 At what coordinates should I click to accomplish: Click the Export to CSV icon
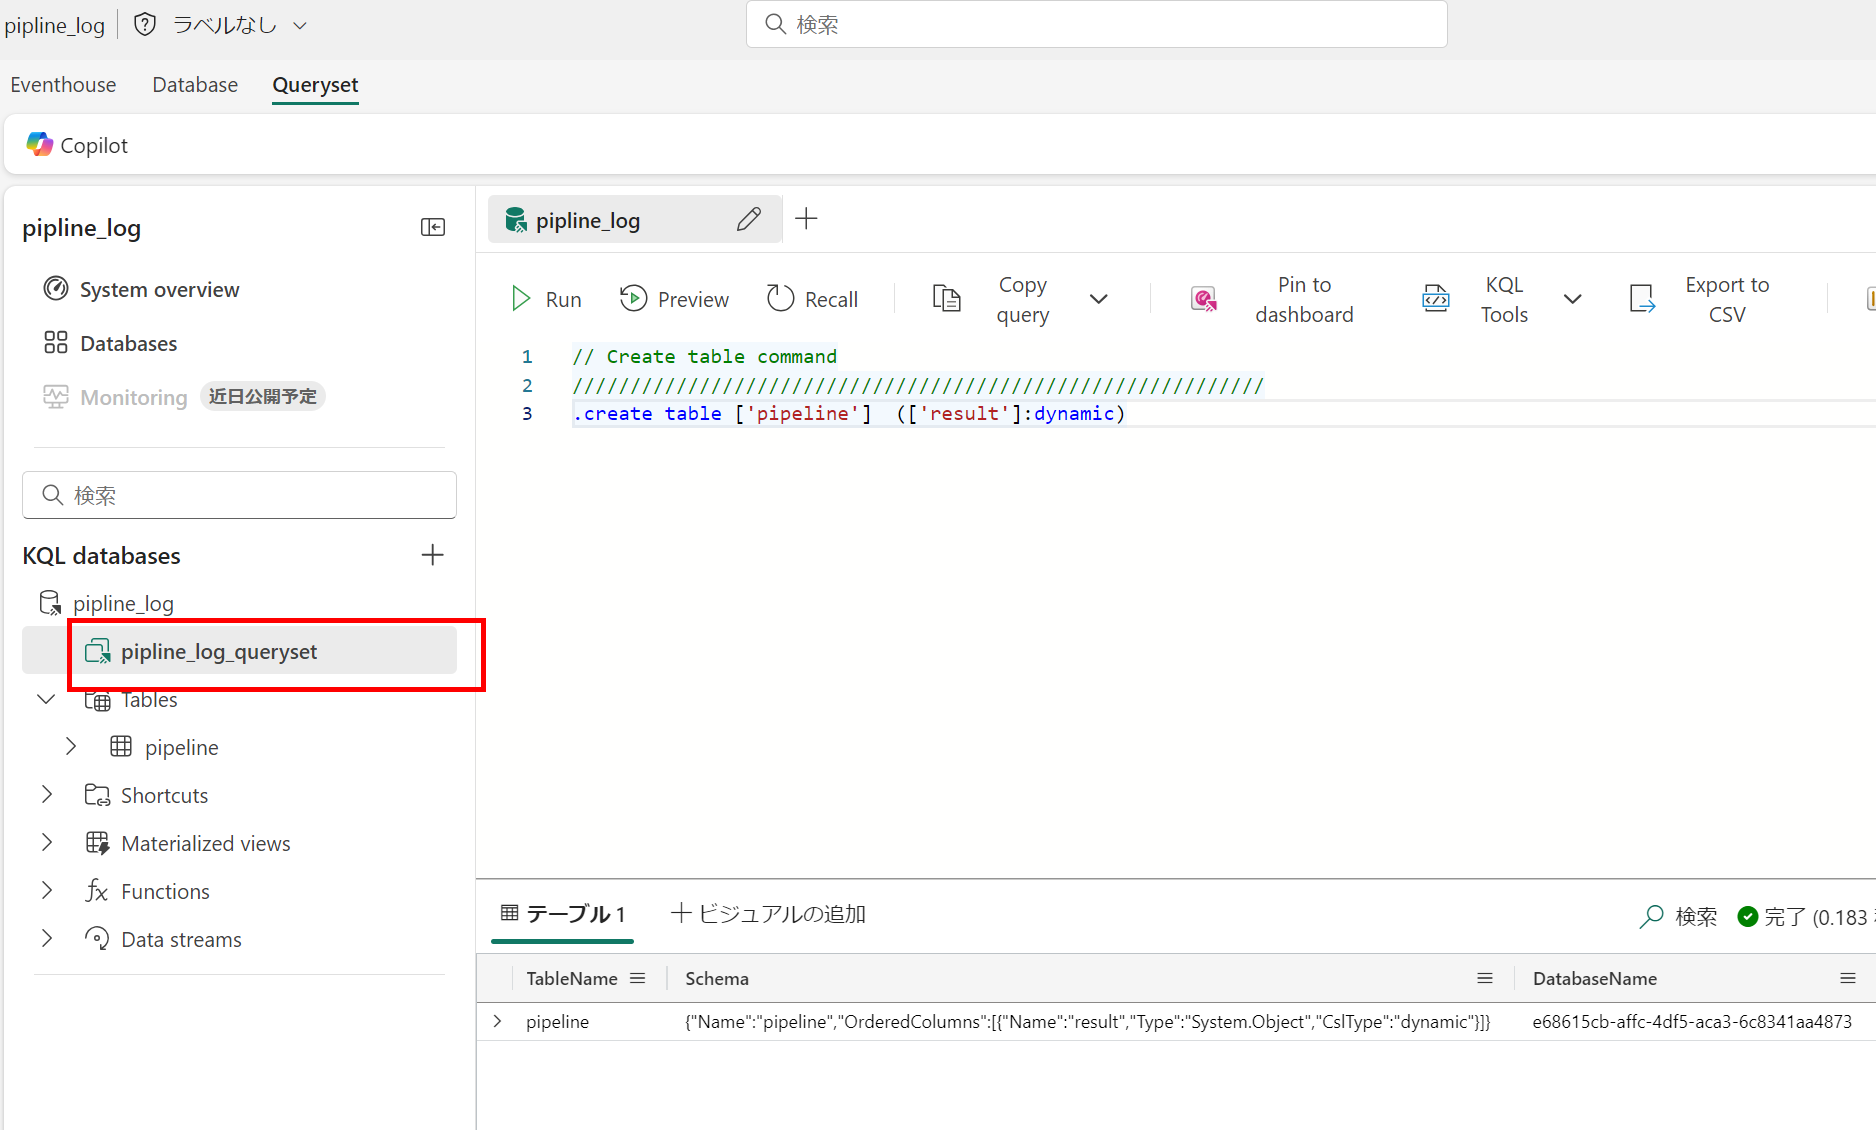coord(1642,299)
